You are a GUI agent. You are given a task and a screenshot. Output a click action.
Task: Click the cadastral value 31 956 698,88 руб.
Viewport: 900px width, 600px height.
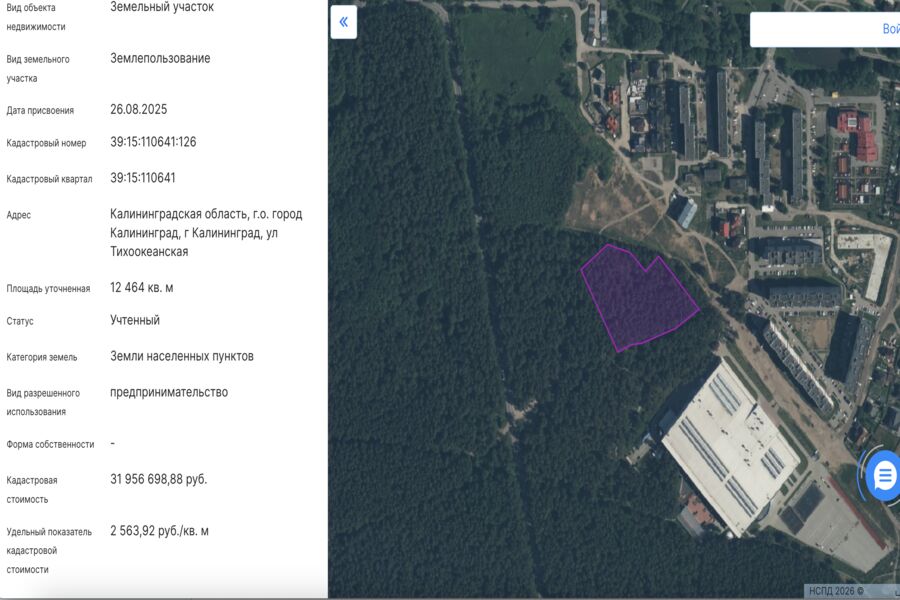(x=158, y=479)
